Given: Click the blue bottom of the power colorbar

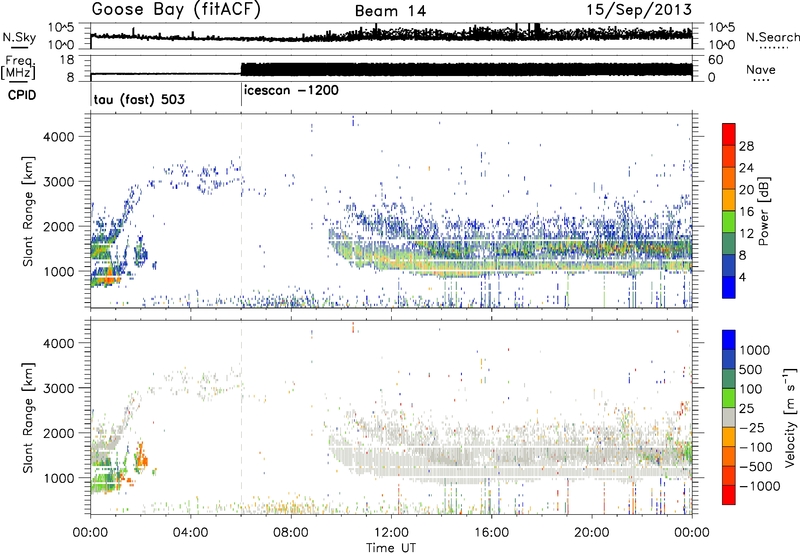Looking at the screenshot, I should point(729,289).
